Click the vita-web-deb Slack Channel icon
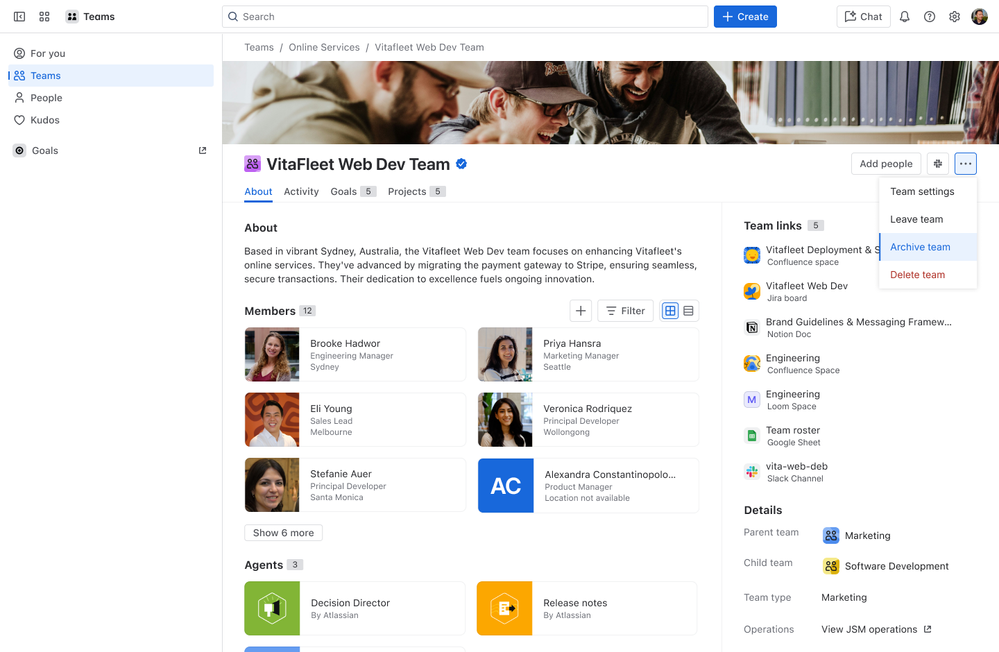Viewport: 999px width, 652px height. click(x=752, y=472)
